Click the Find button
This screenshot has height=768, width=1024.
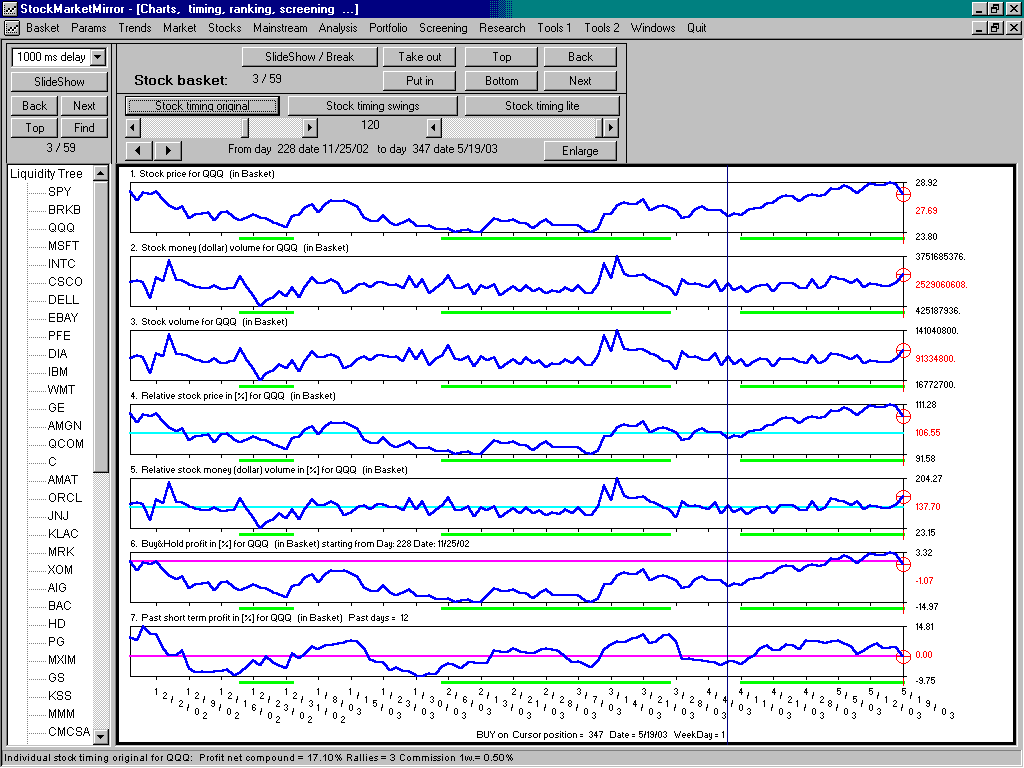[84, 128]
